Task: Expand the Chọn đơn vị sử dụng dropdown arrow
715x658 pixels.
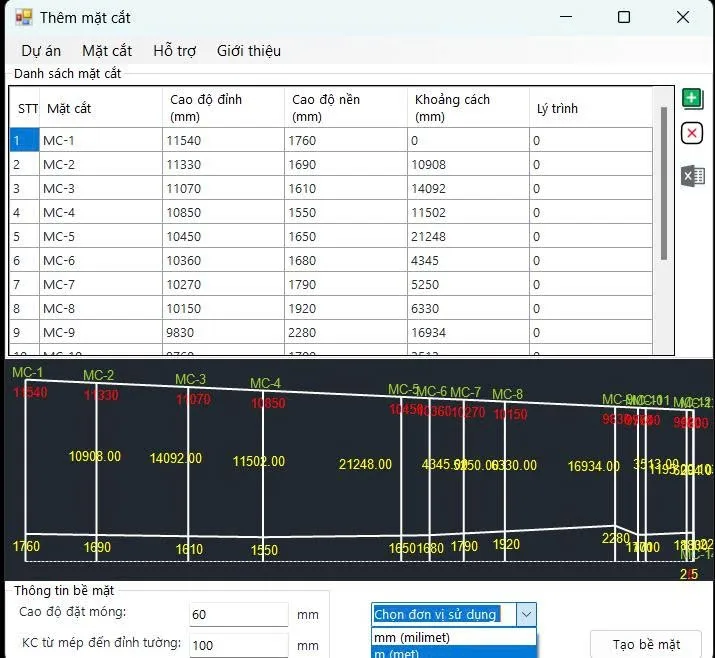Action: coord(526,615)
